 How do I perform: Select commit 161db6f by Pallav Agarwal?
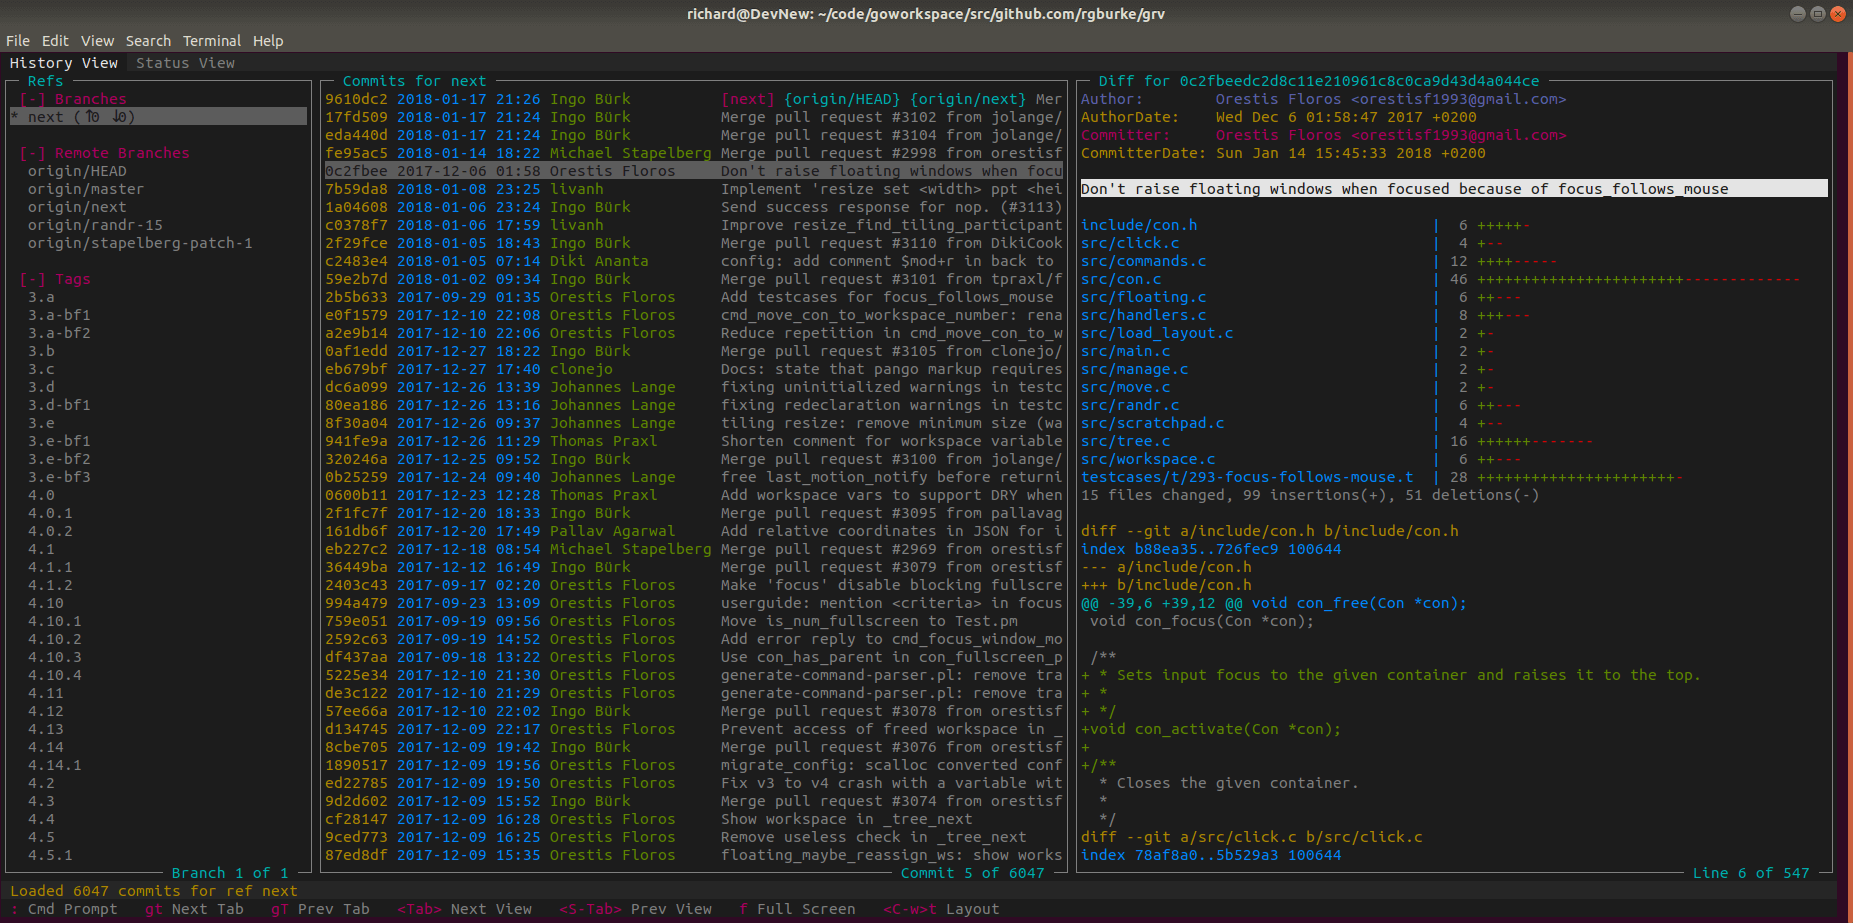tap(693, 531)
